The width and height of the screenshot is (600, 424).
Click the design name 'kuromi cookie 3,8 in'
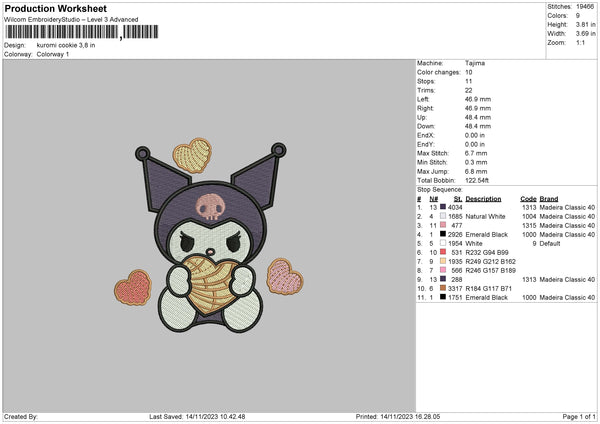click(x=66, y=45)
